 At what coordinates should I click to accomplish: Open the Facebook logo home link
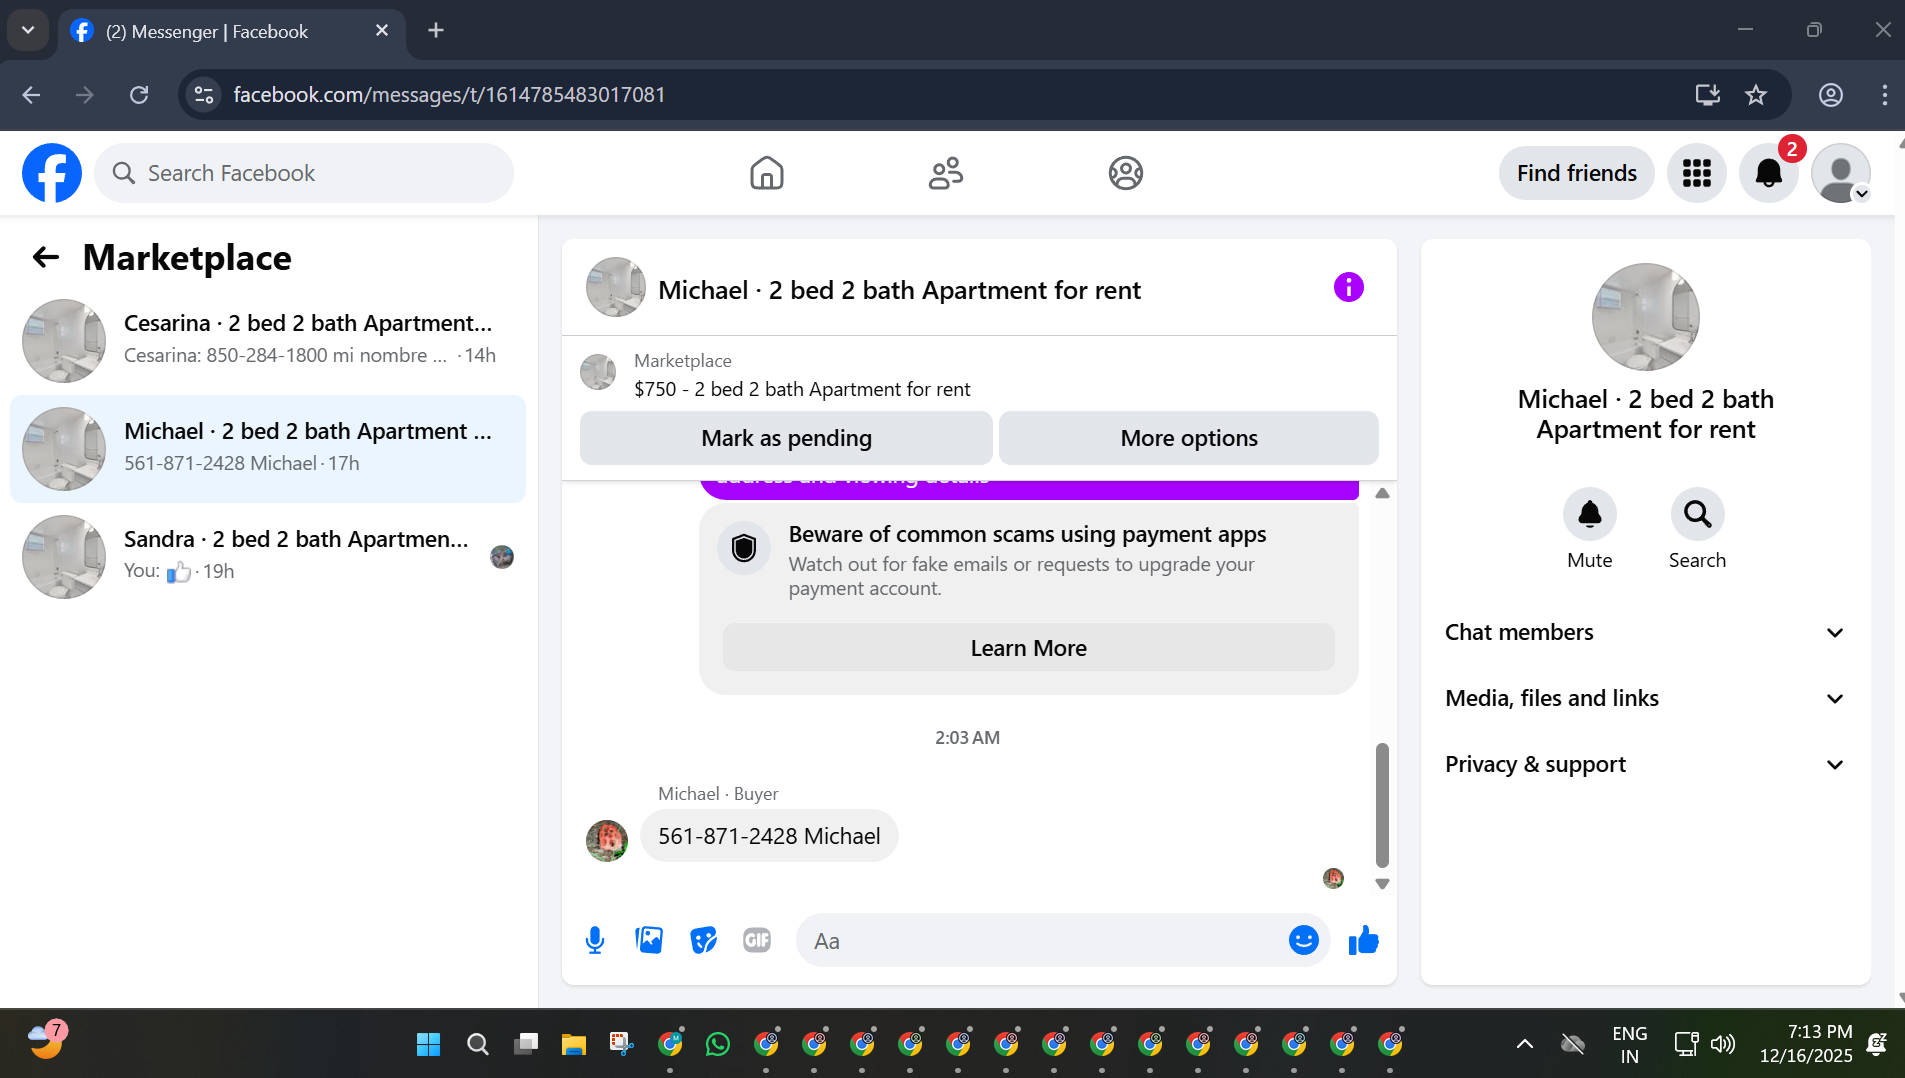[52, 173]
